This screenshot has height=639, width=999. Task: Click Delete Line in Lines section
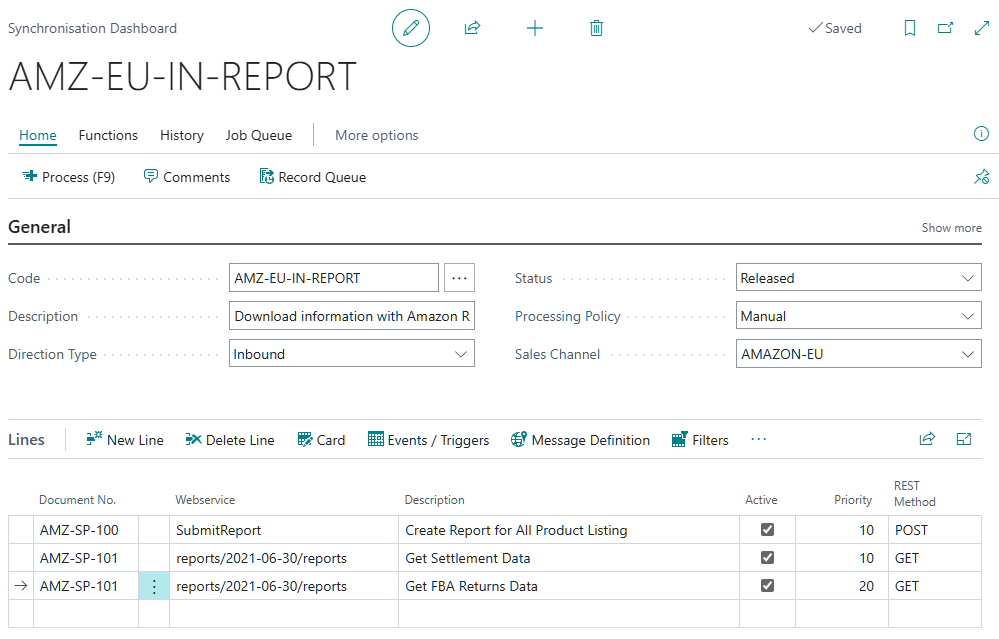(x=230, y=440)
